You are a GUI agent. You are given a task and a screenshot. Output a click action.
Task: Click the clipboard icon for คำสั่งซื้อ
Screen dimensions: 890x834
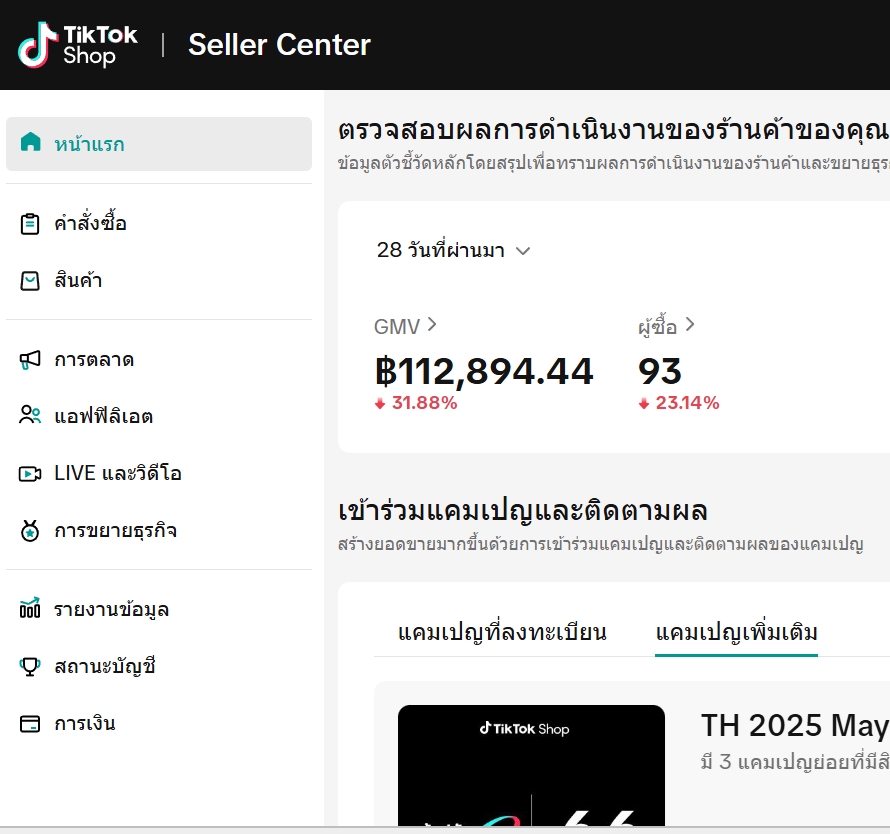pyautogui.click(x=30, y=224)
